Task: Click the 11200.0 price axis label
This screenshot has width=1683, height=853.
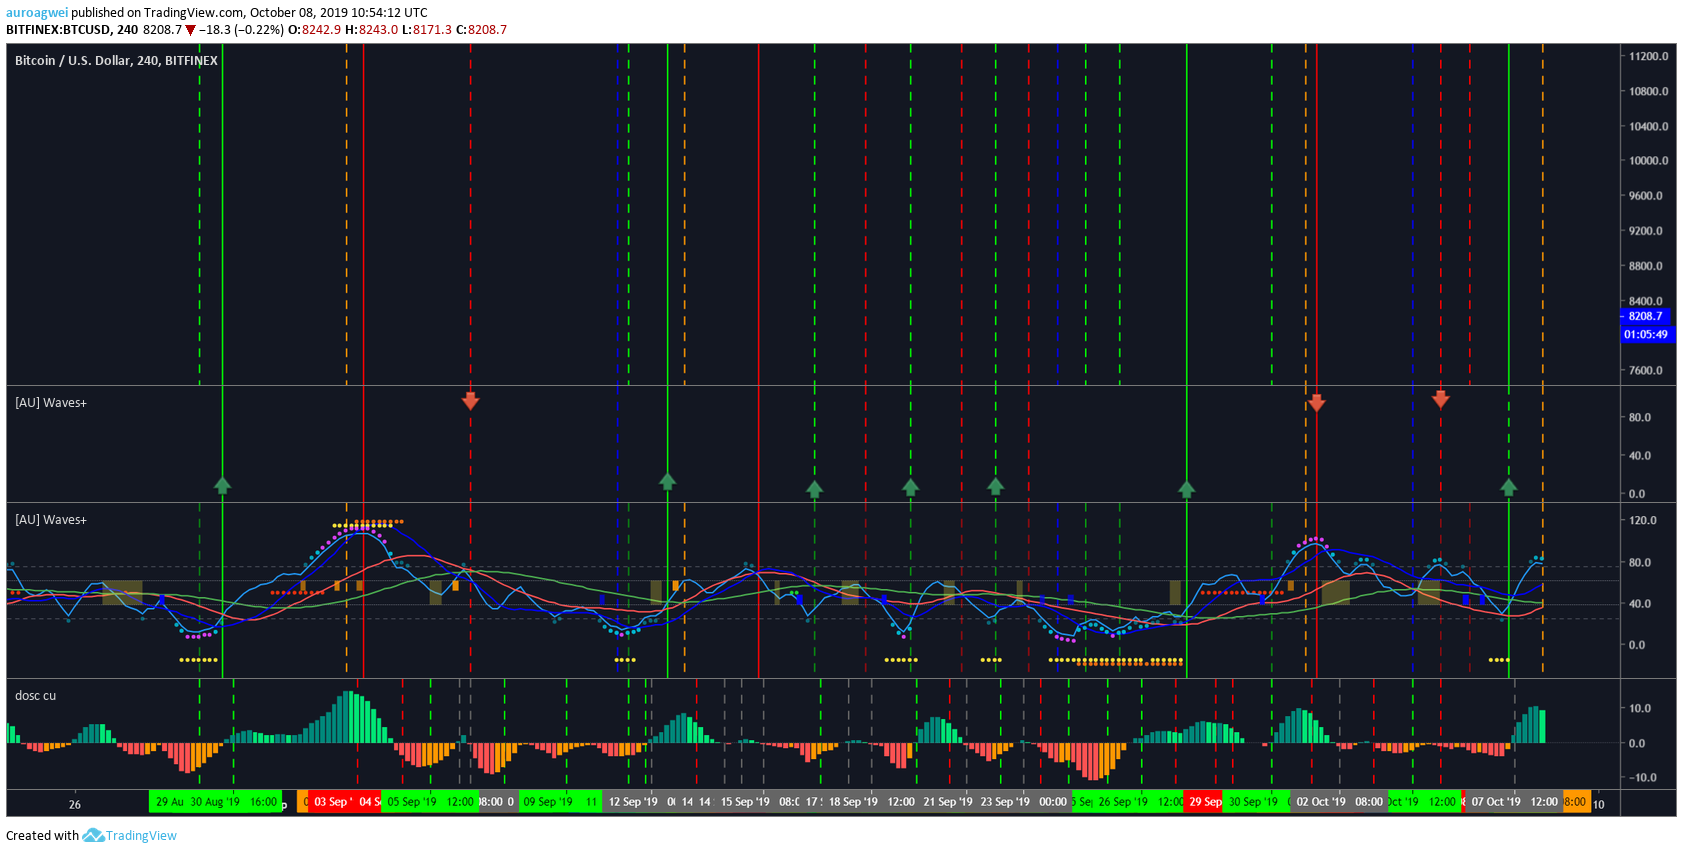Action: pyautogui.click(x=1649, y=57)
